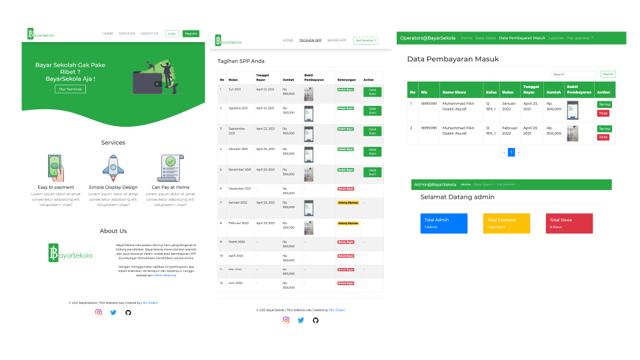Screen dimensions: 640x360
Task: Click Laporan in the operator navbar
Action: (x=556, y=38)
